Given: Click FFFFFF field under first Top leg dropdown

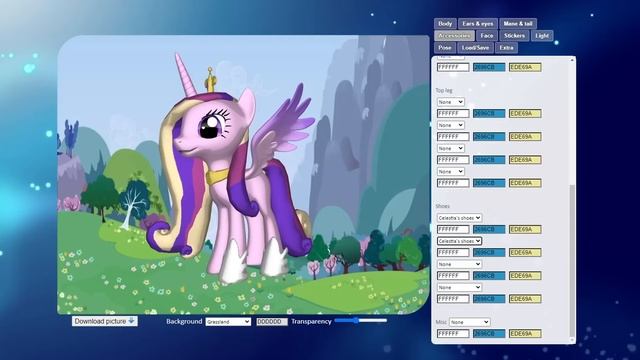Looking at the screenshot, I should click(453, 113).
